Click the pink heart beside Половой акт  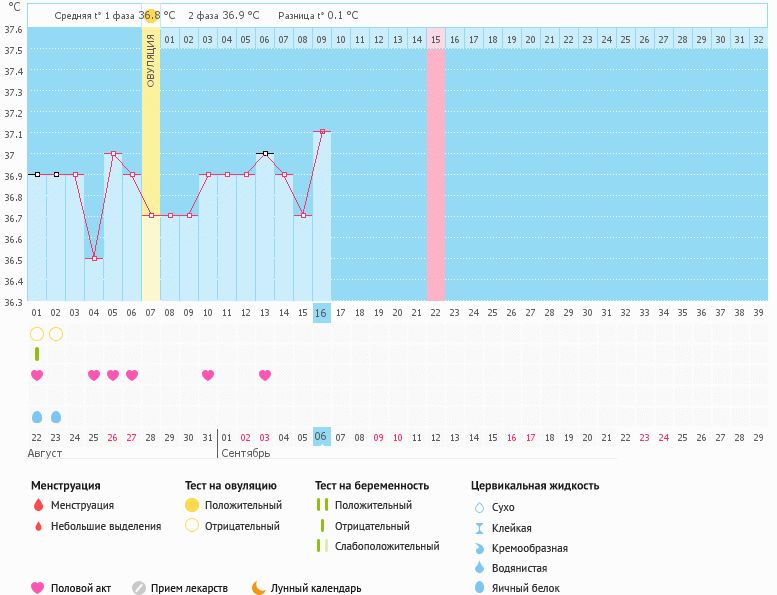click(38, 588)
